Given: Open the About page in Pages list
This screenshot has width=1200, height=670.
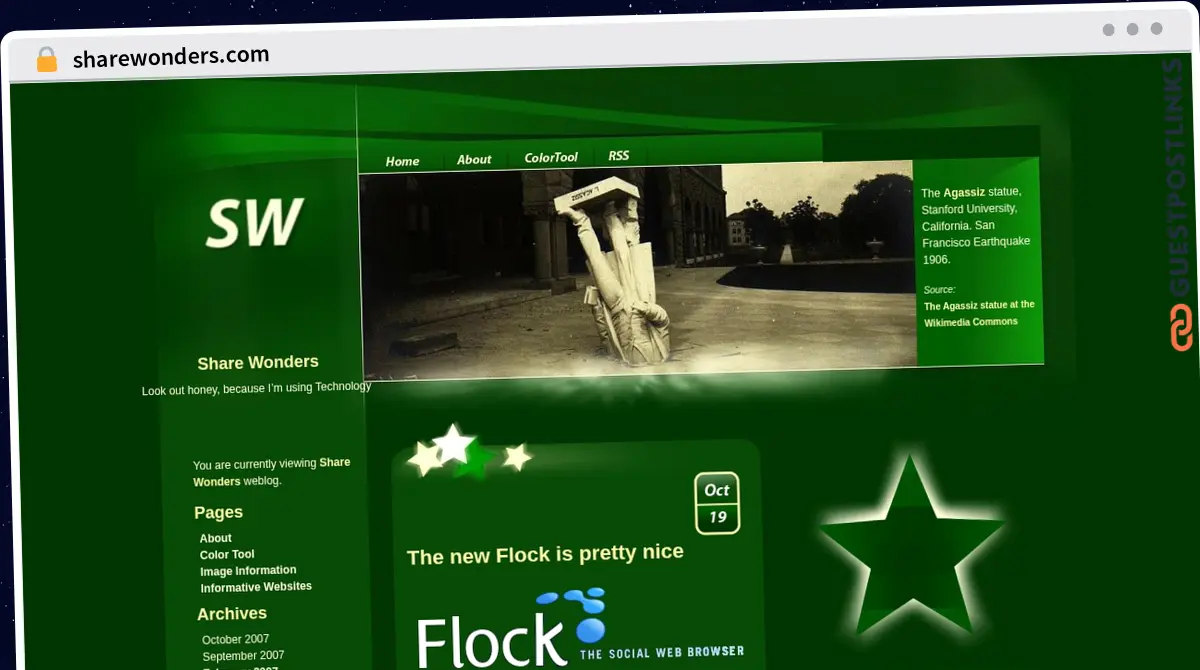Looking at the screenshot, I should [x=215, y=538].
